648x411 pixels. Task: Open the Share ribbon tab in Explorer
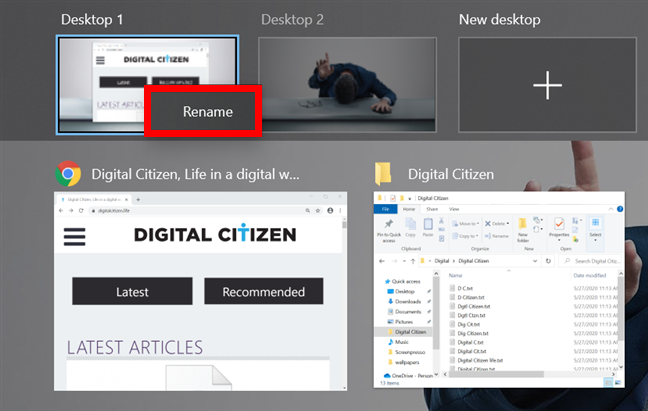point(432,209)
